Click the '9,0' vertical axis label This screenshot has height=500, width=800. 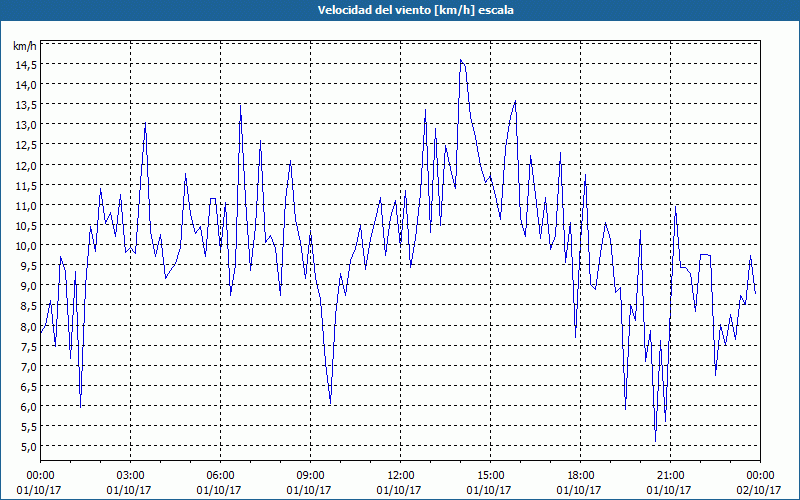coord(29,286)
